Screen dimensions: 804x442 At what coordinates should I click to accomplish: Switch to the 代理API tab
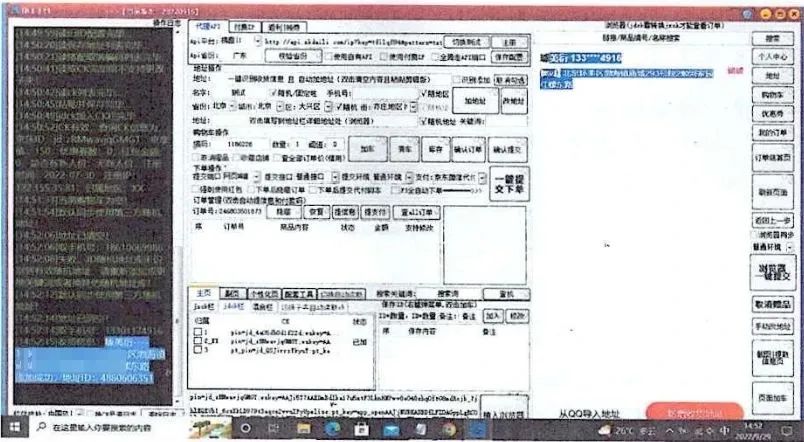pyautogui.click(x=208, y=27)
